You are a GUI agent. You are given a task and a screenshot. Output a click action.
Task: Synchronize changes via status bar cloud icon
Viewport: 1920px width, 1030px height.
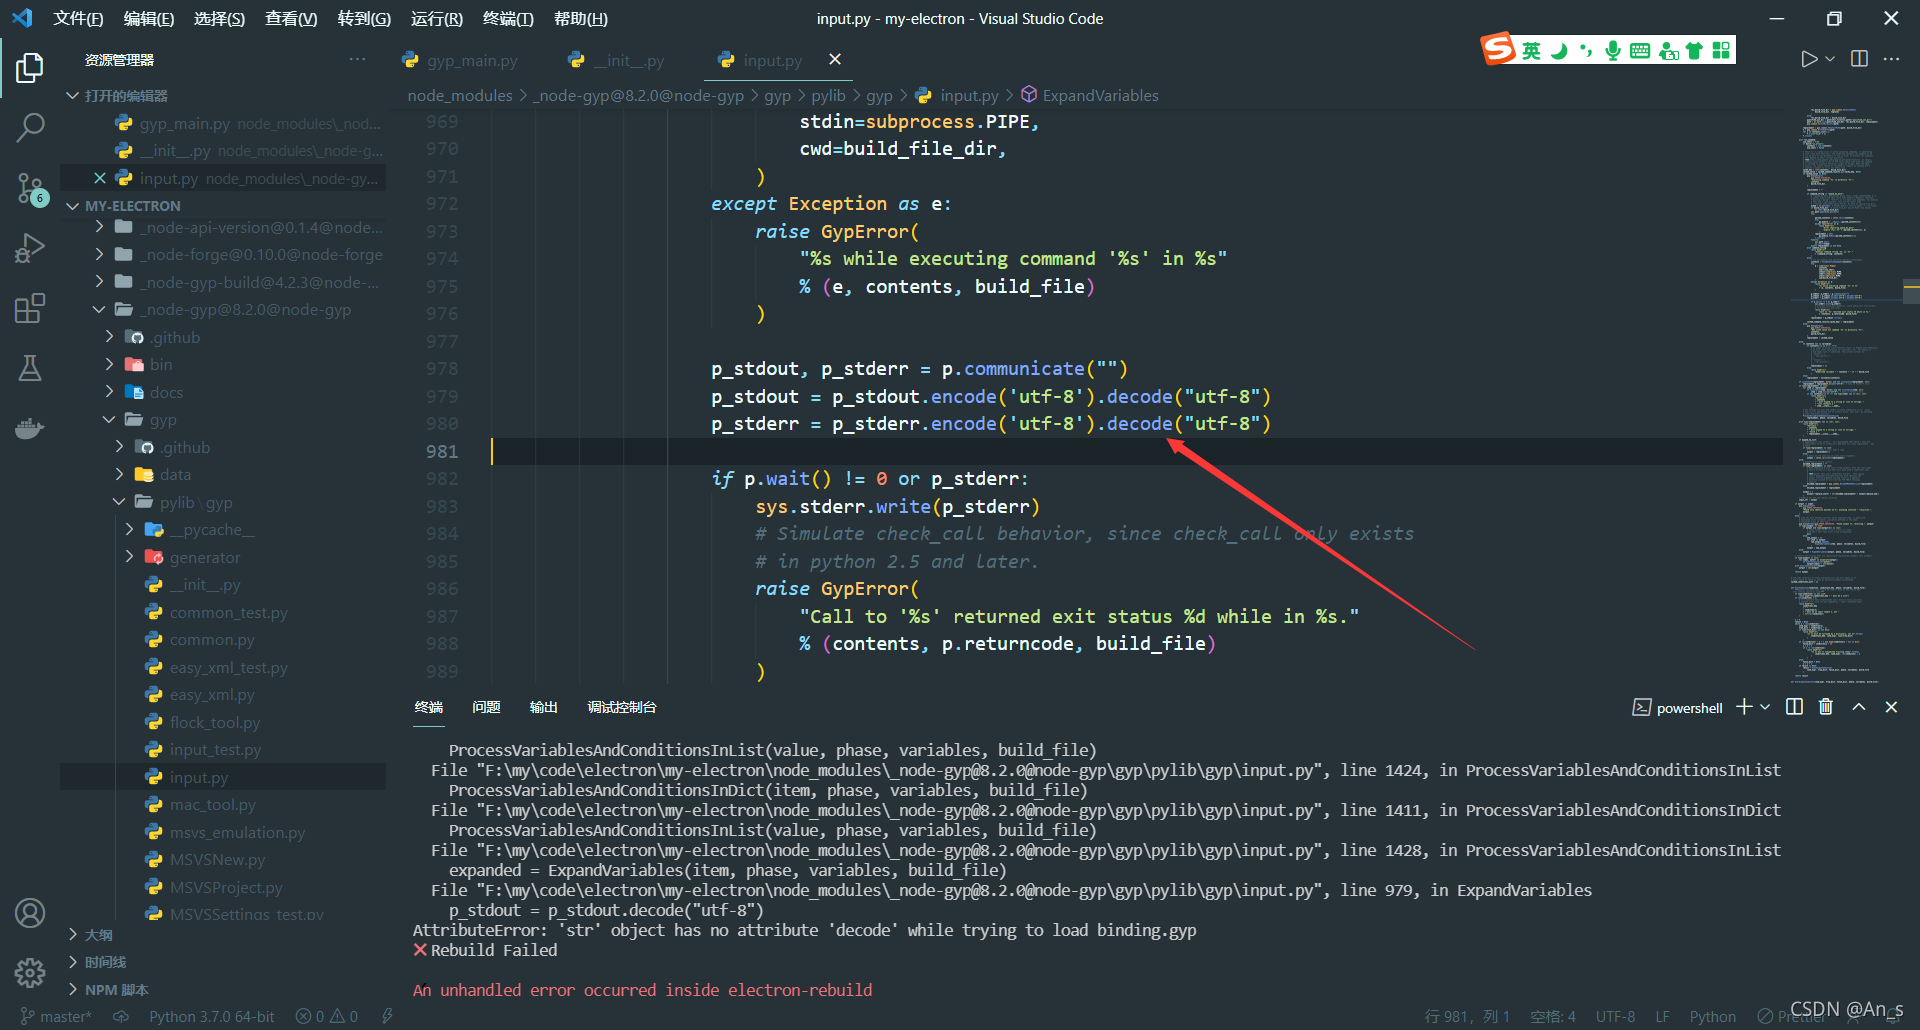click(x=121, y=1016)
